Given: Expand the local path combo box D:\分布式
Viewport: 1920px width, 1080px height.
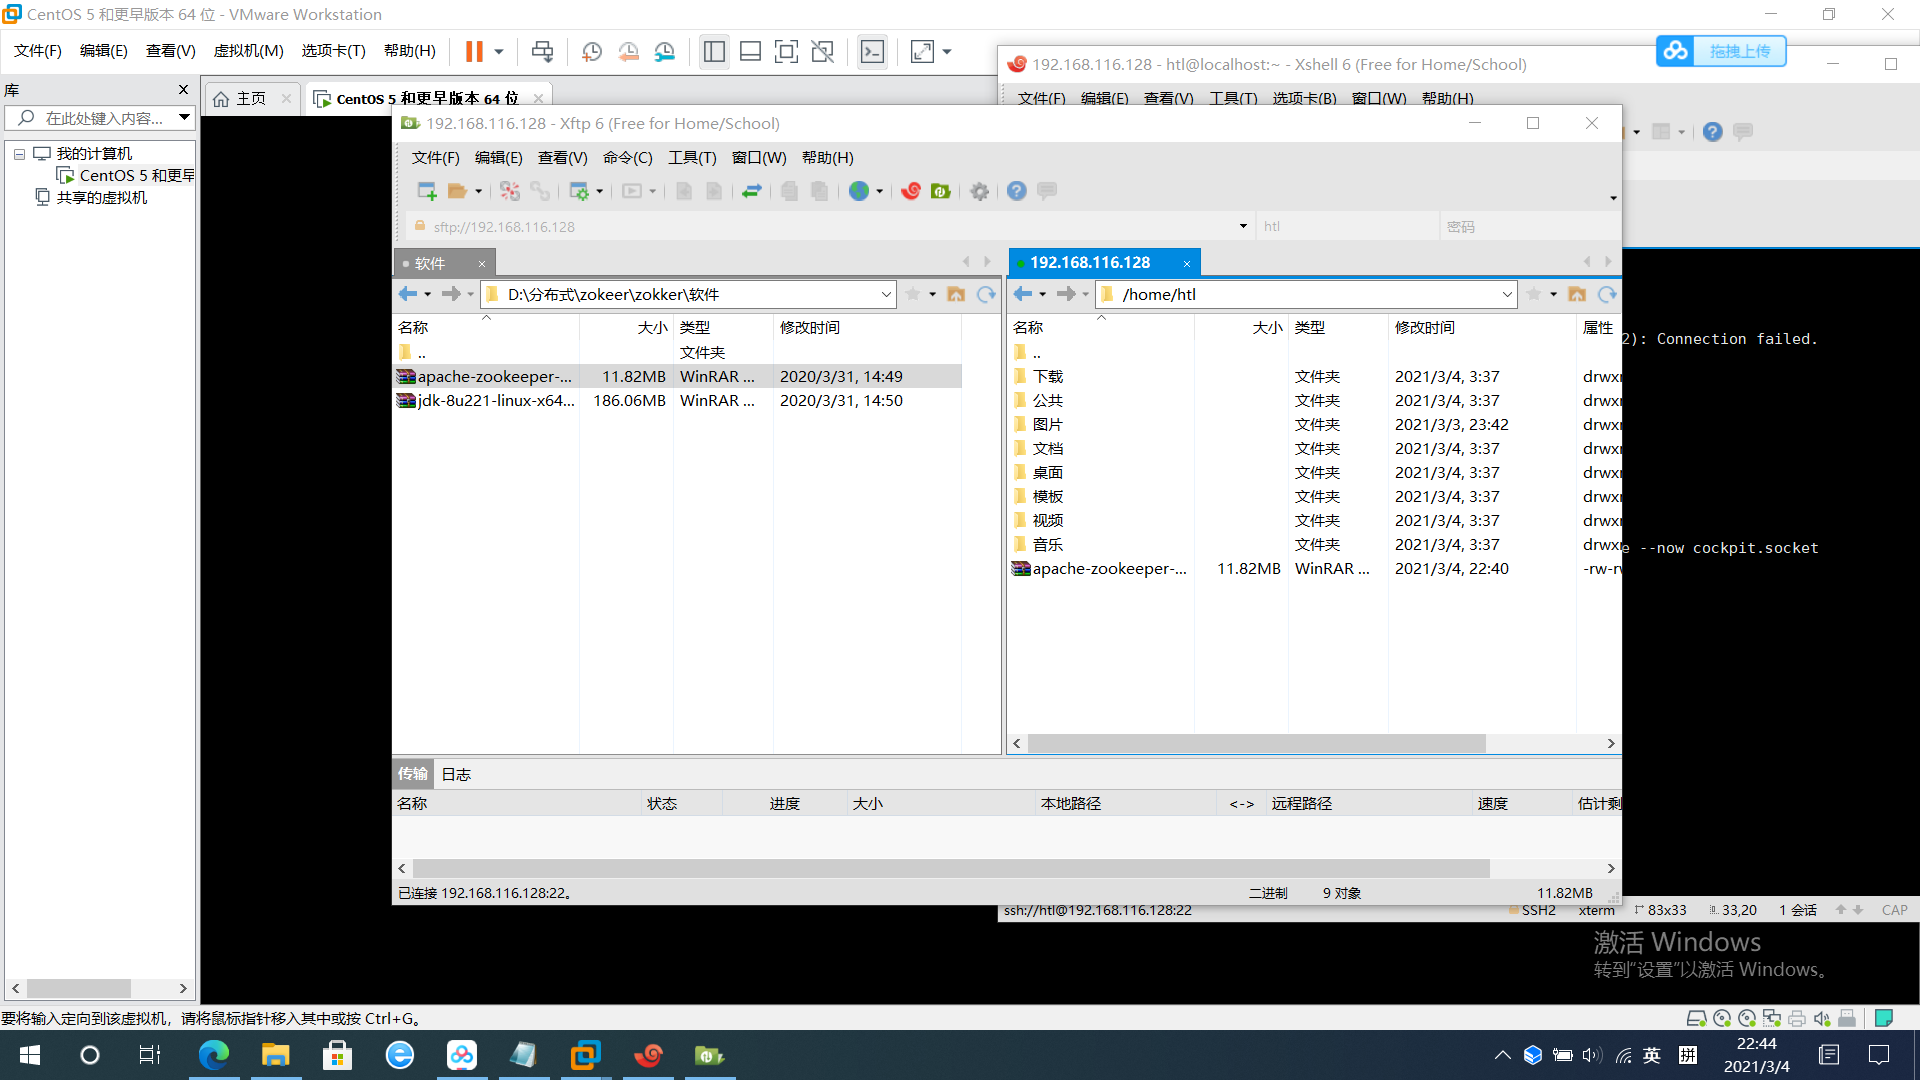Looking at the screenshot, I should click(886, 294).
